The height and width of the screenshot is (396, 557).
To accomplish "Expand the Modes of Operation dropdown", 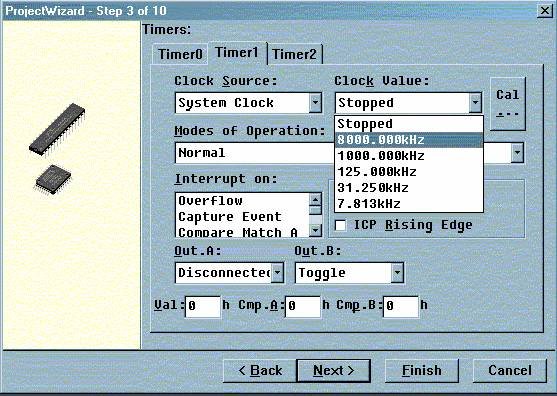I will [517, 153].
